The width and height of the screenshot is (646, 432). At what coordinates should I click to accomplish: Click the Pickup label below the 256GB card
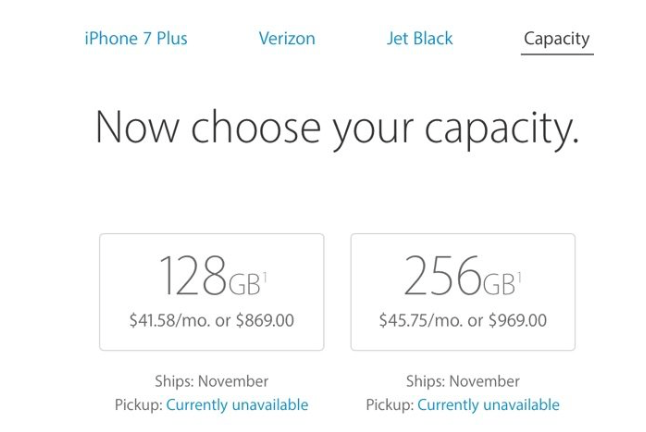point(389,405)
